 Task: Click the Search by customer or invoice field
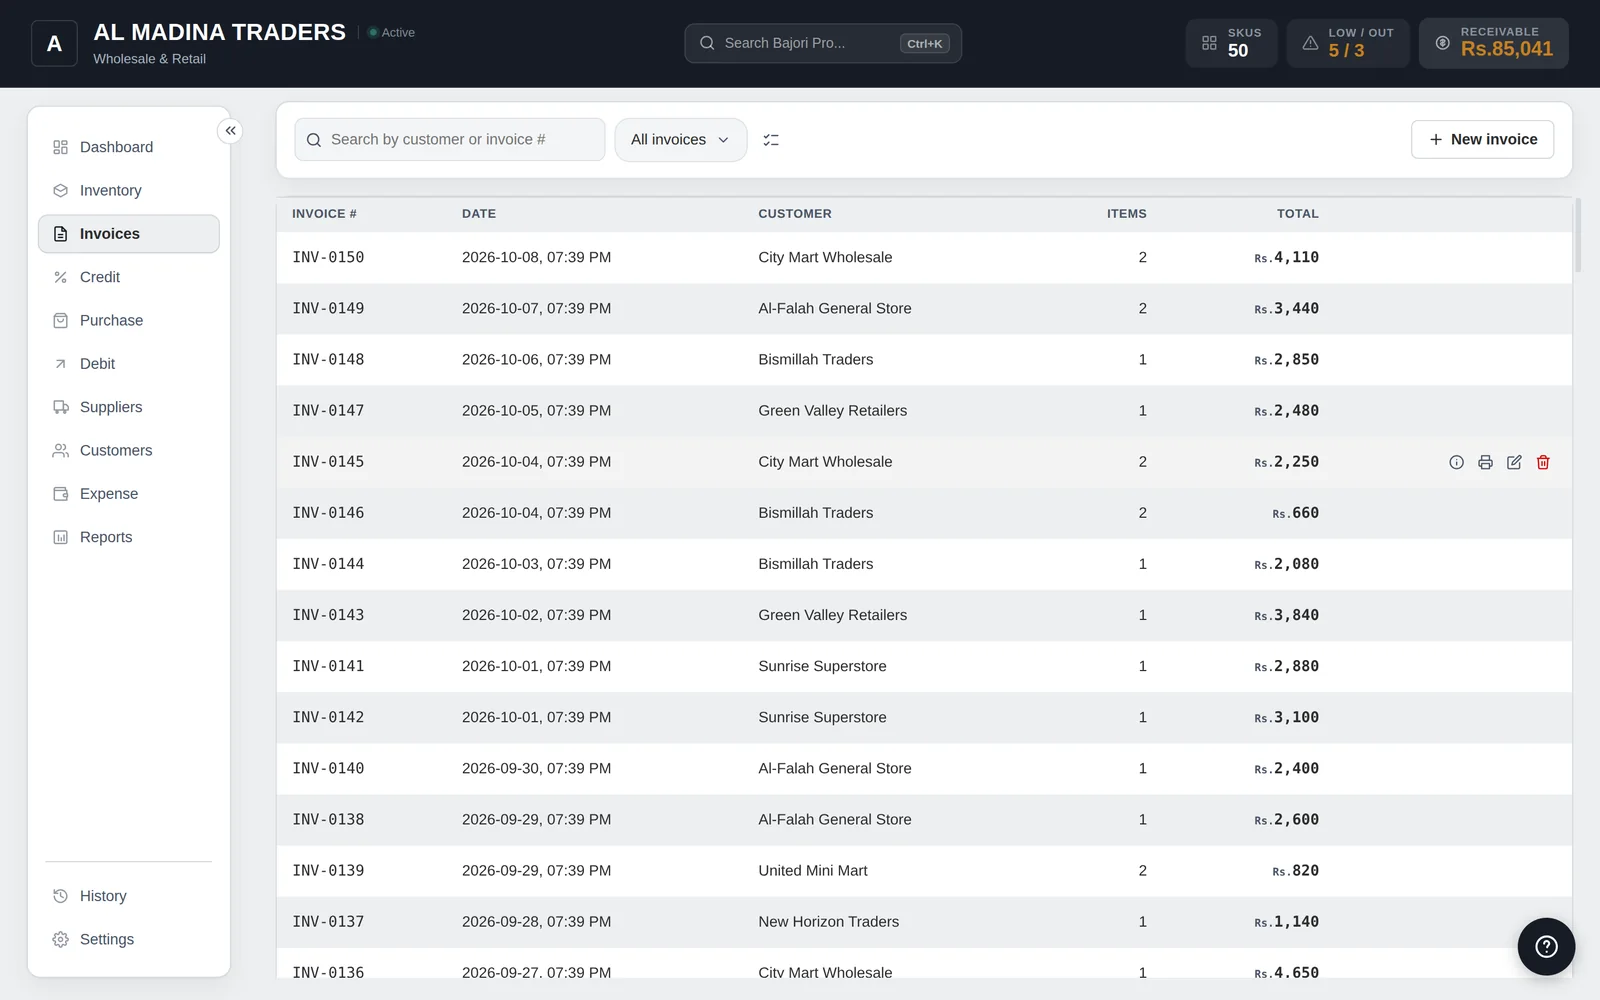450,140
